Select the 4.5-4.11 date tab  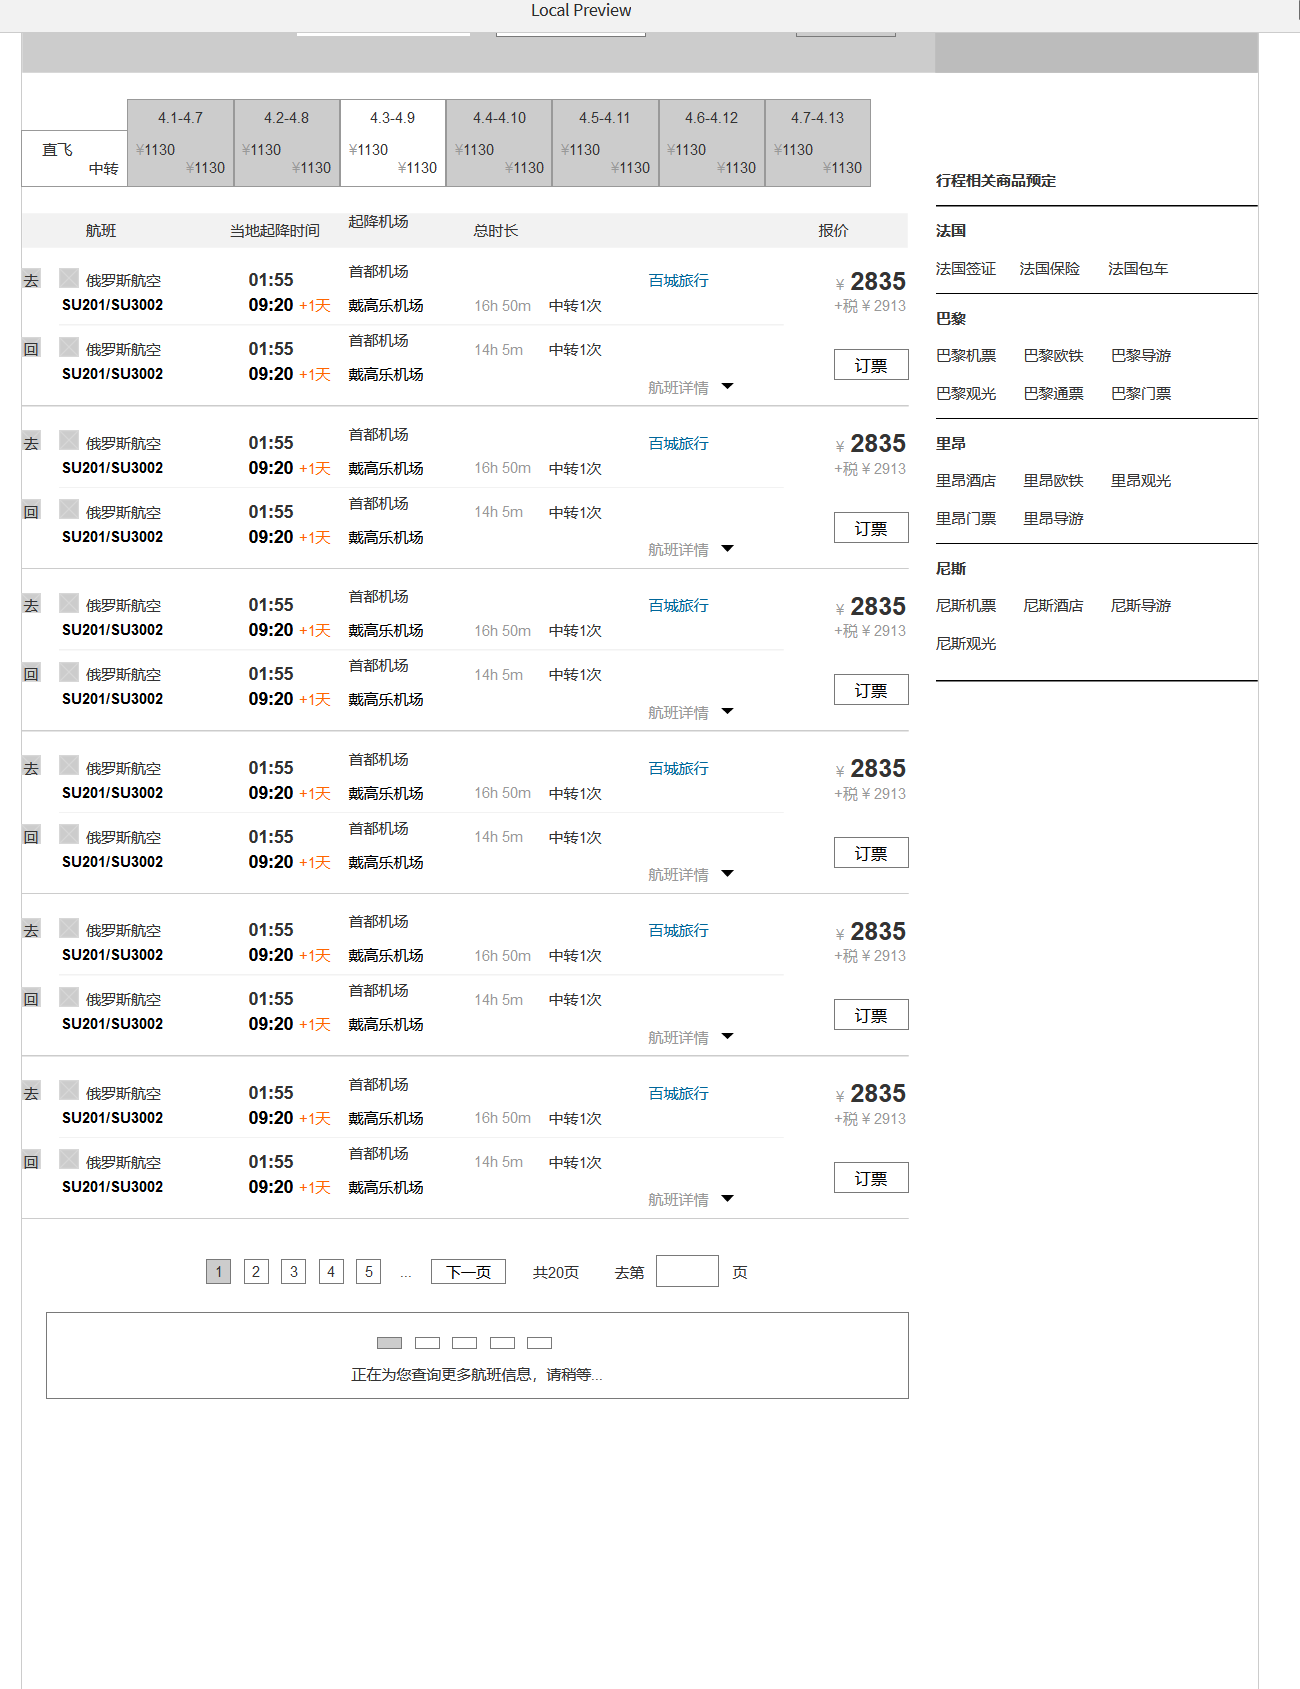(605, 143)
